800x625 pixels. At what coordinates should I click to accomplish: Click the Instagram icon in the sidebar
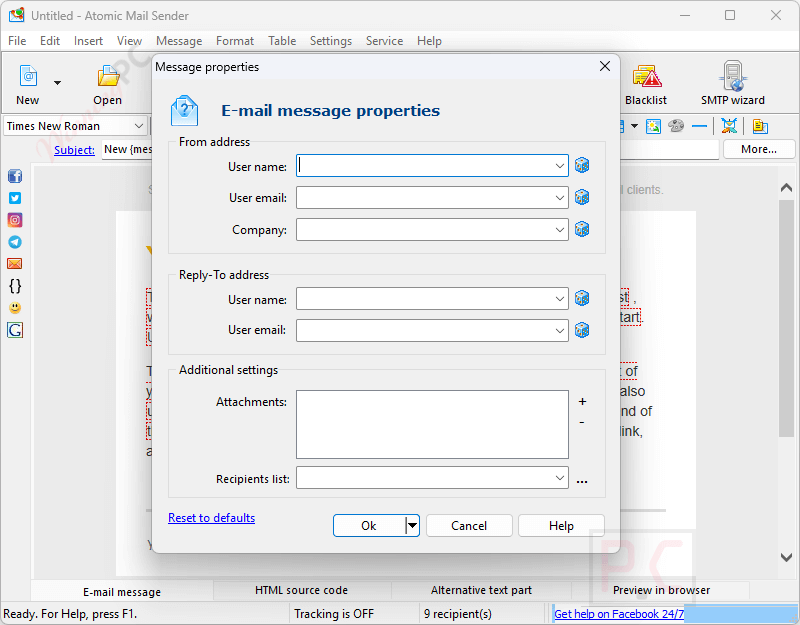point(15,220)
